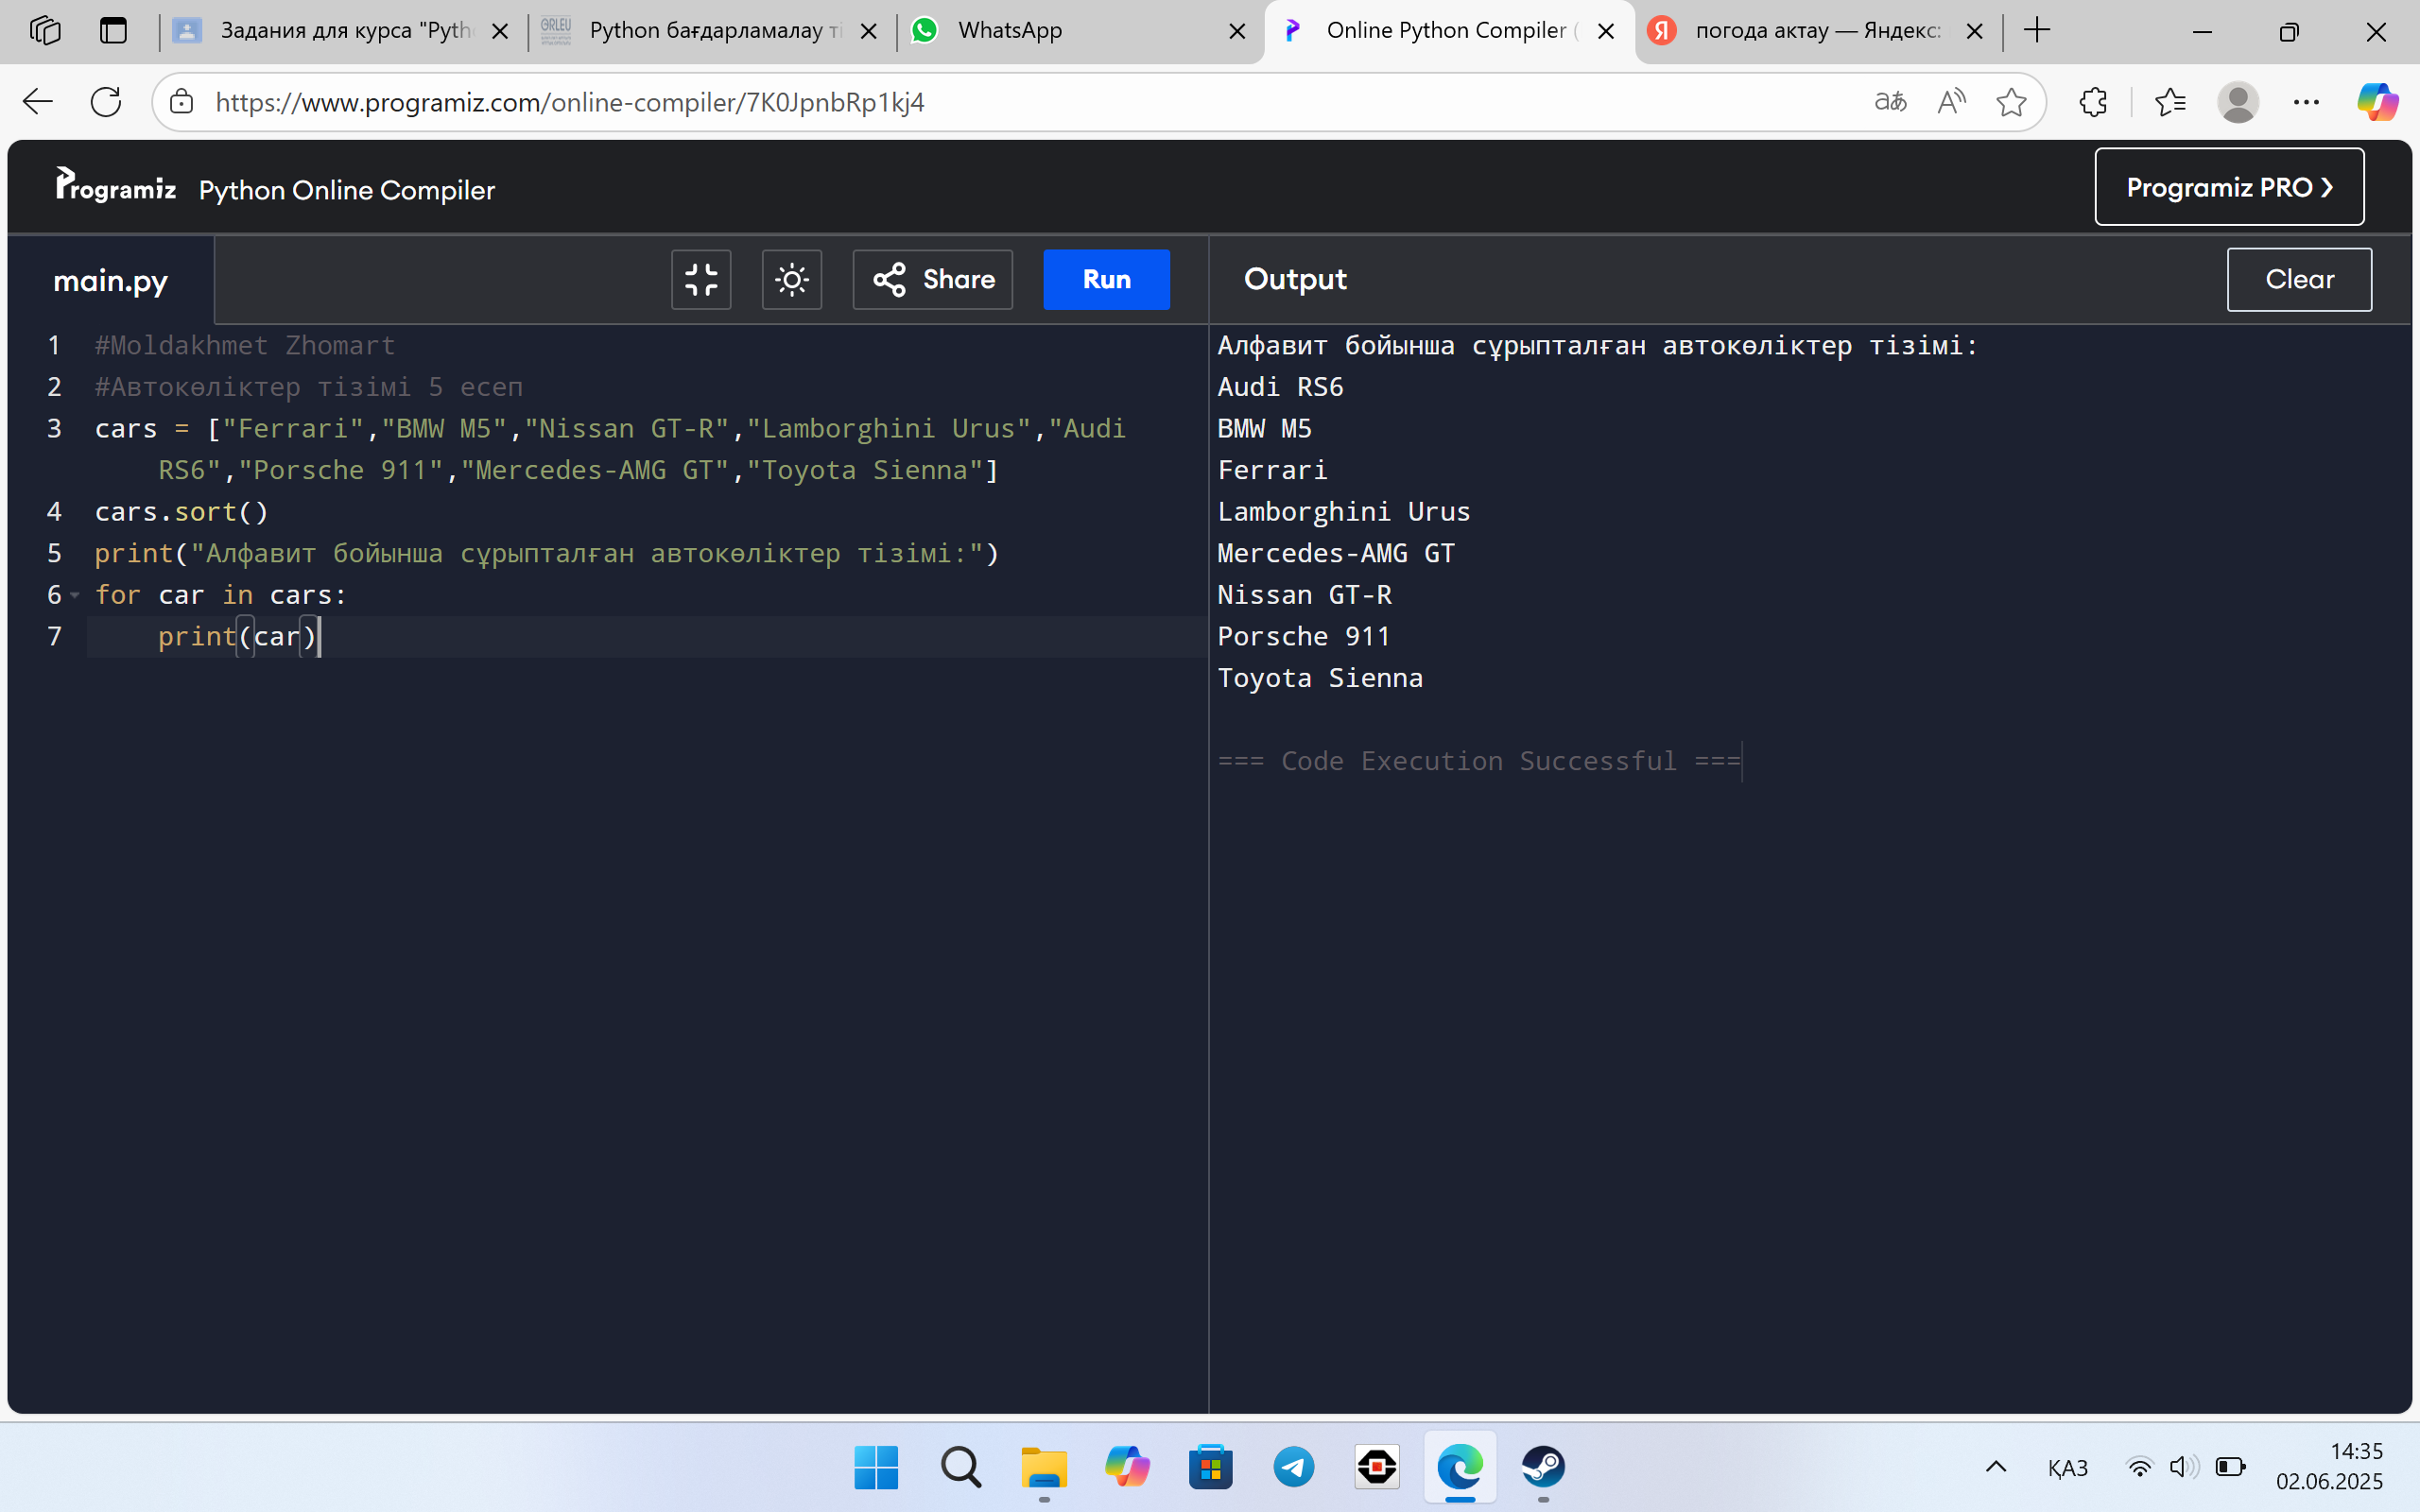
Task: Switch to light theme with sun icon
Action: pos(792,279)
